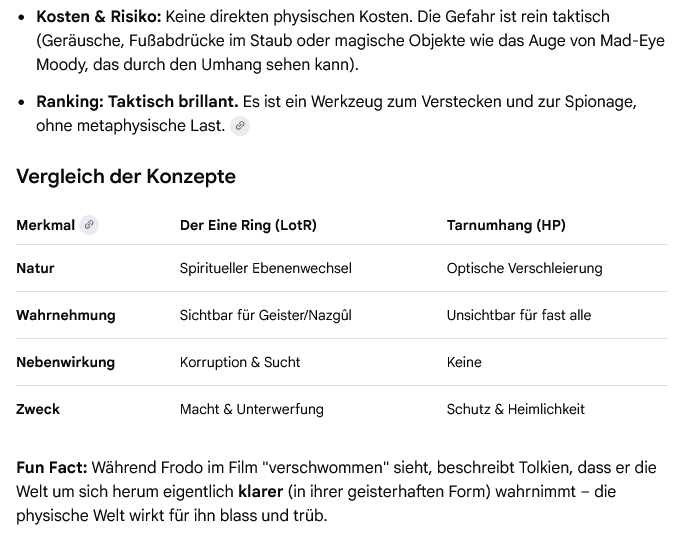
Task: Click the bold "Kosten & Risiko:" bullet label
Action: click(x=98, y=17)
